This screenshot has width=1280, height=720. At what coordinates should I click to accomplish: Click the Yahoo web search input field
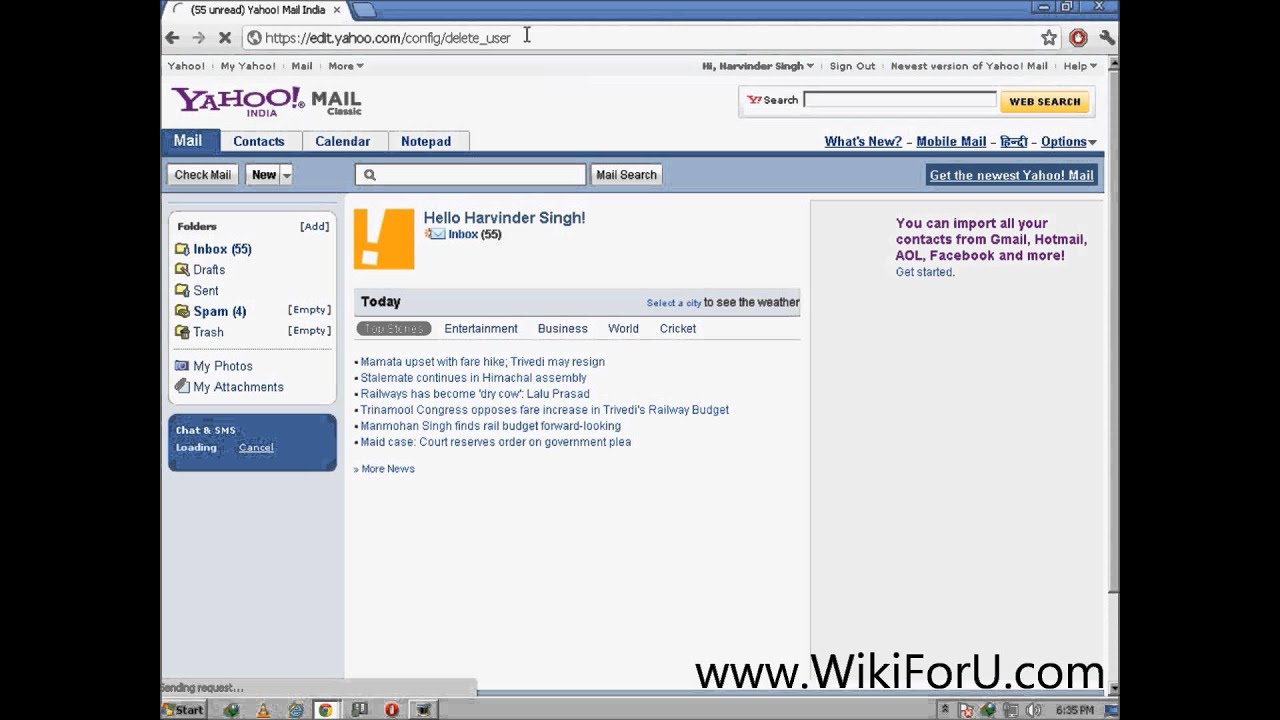[899, 100]
